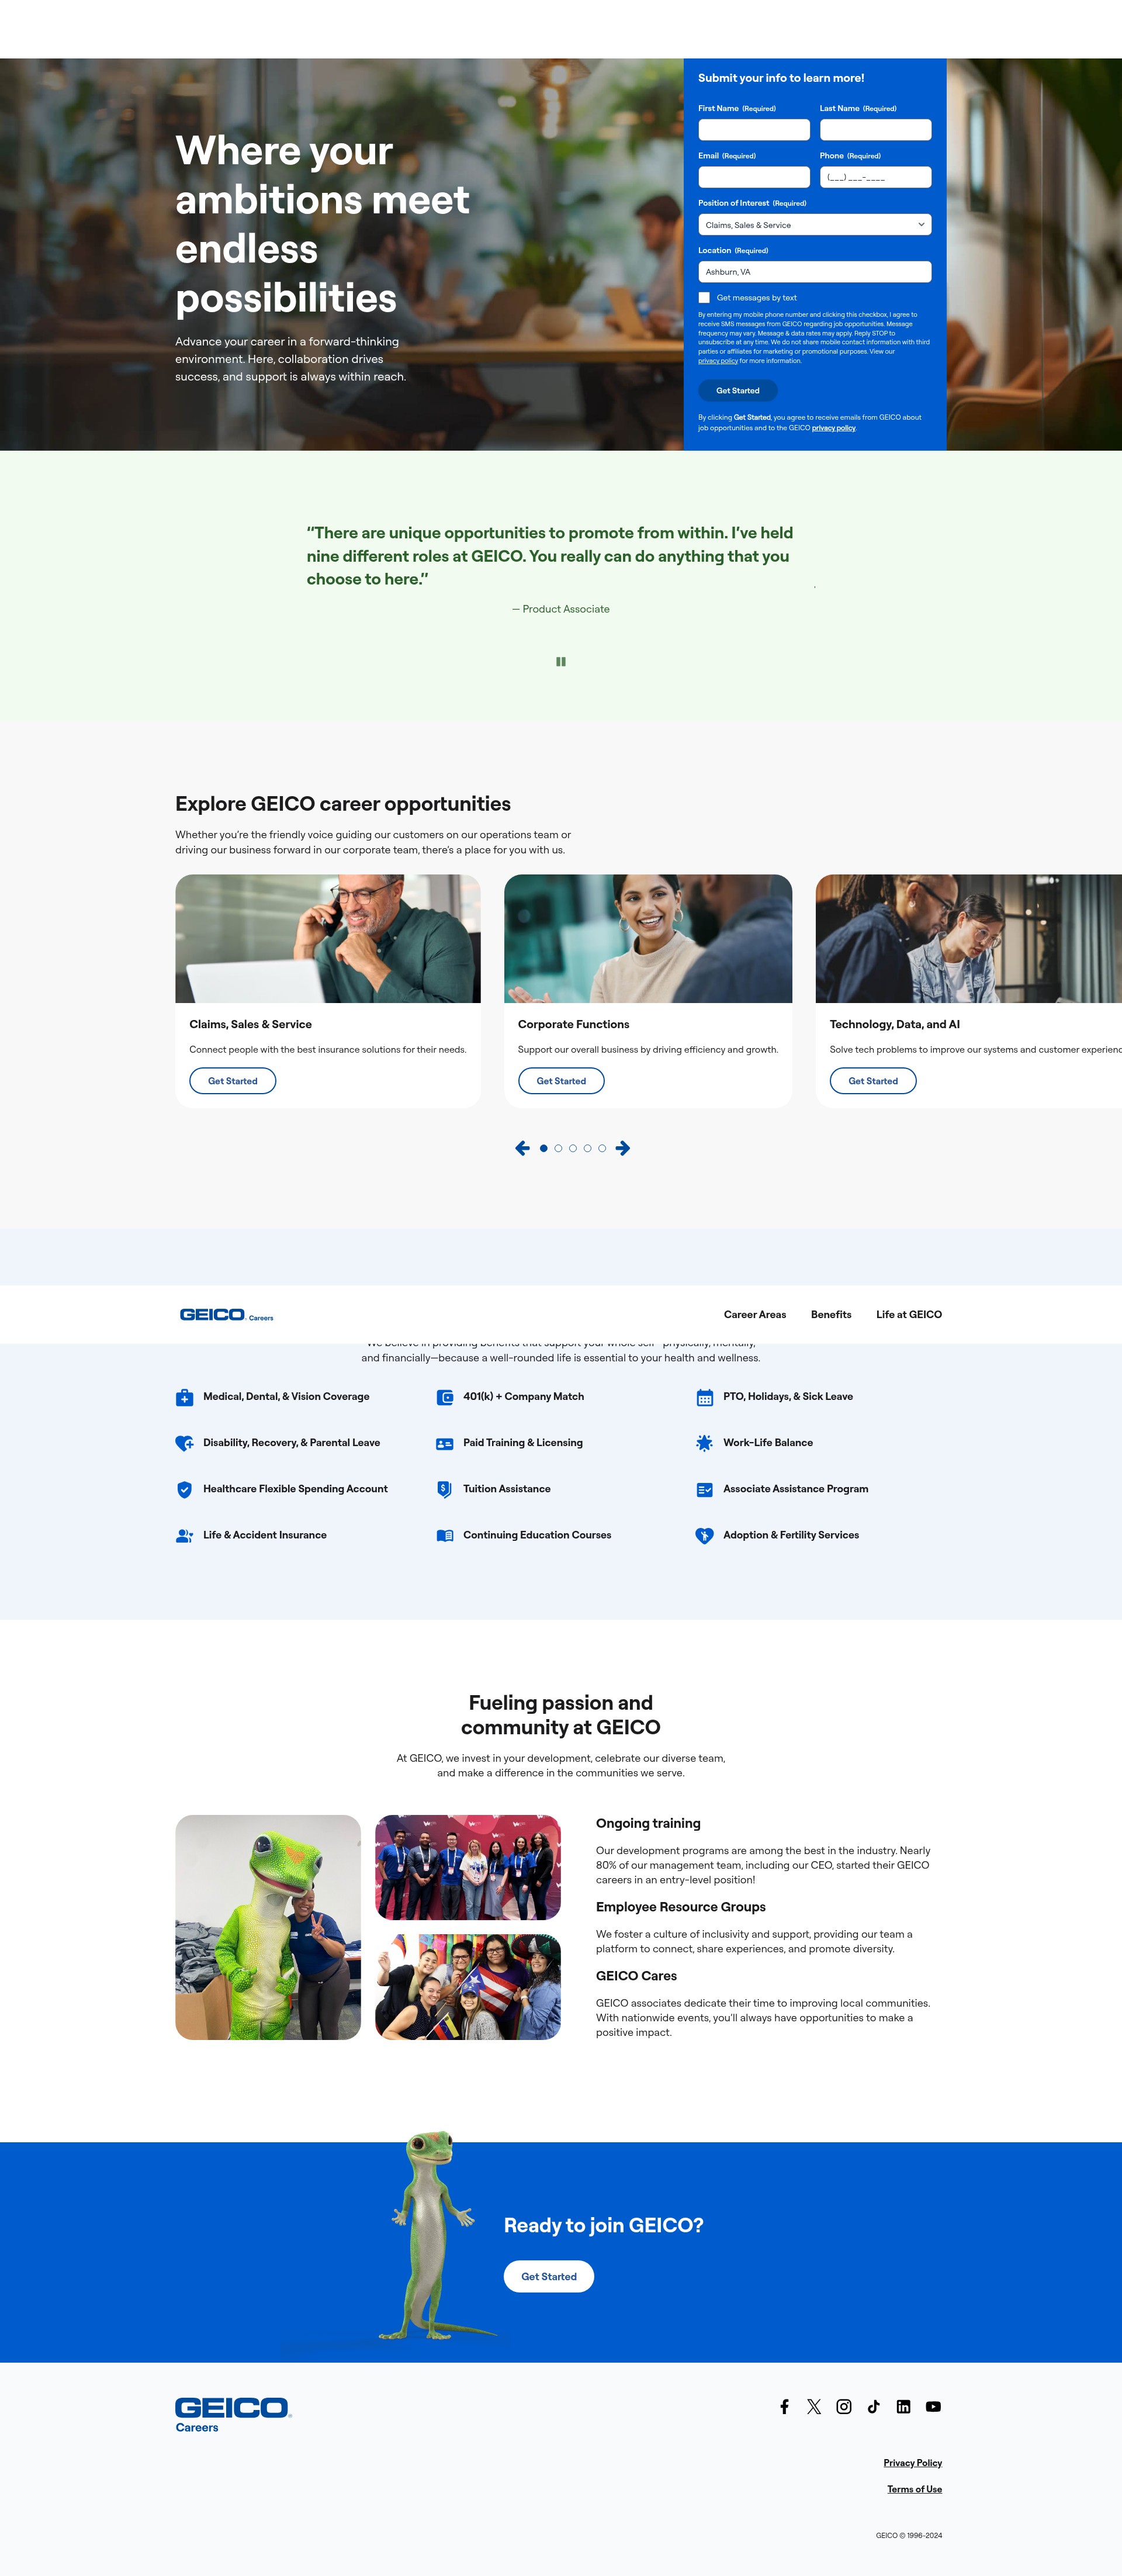This screenshot has width=1122, height=2576.
Task: Open Life at GEICO in the navigation bar
Action: 909,1315
